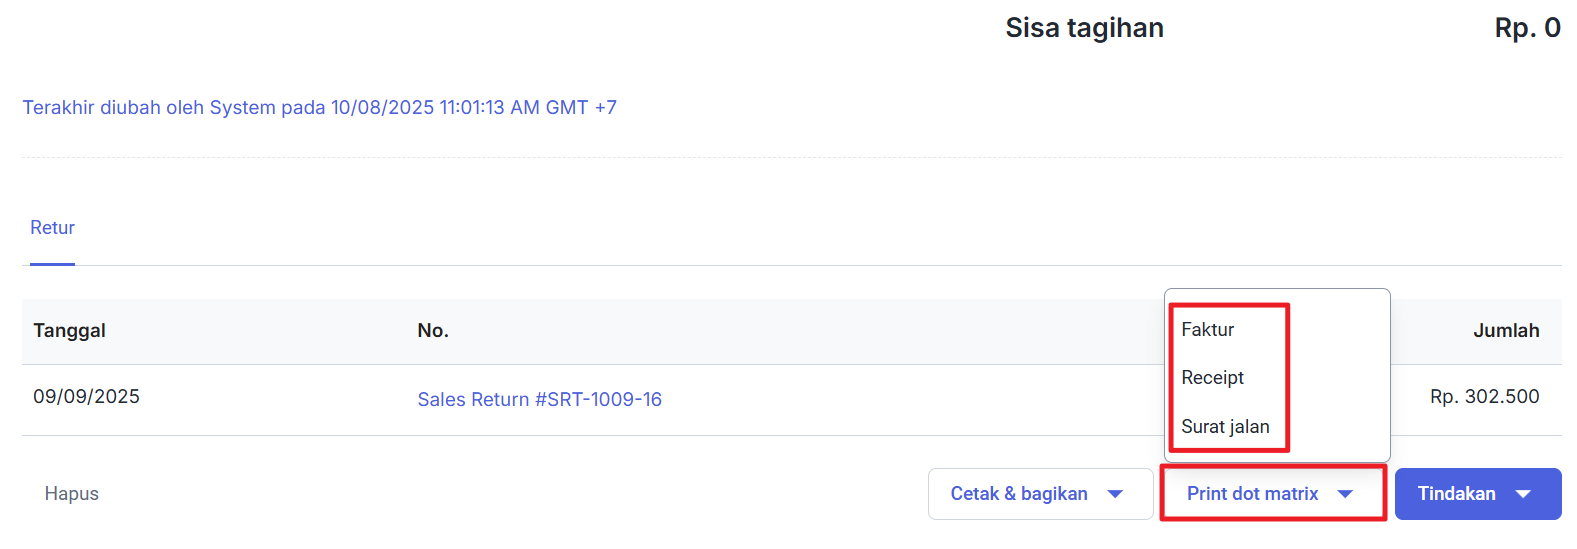The height and width of the screenshot is (549, 1577).
Task: Choose Receipt in the dot matrix menu
Action: click(1212, 378)
